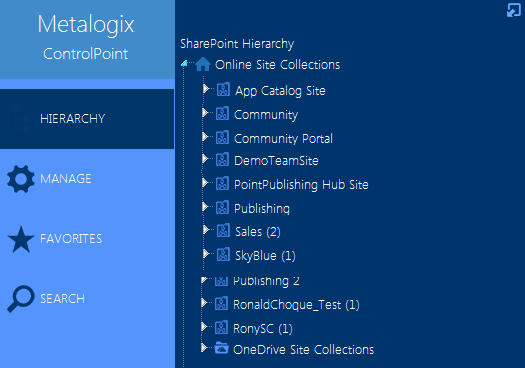
Task: Select SkyBlue (1) in hierarchy
Action: [x=265, y=256]
